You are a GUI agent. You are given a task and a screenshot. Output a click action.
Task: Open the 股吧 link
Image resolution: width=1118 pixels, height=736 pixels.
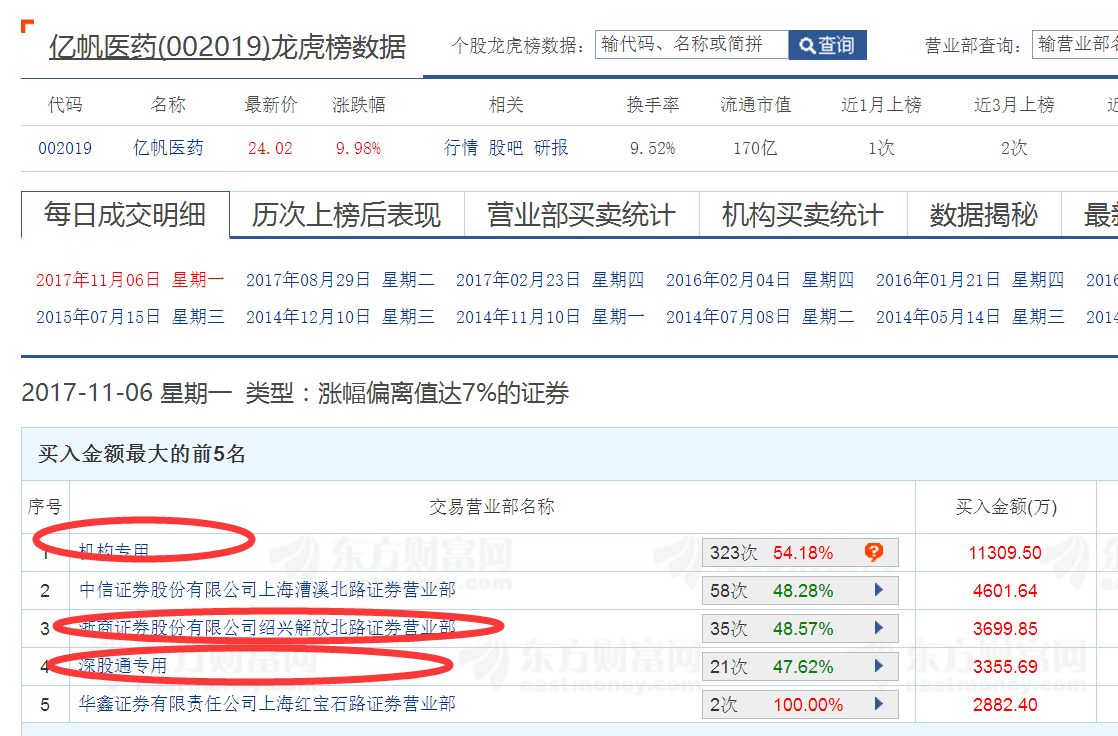506,148
